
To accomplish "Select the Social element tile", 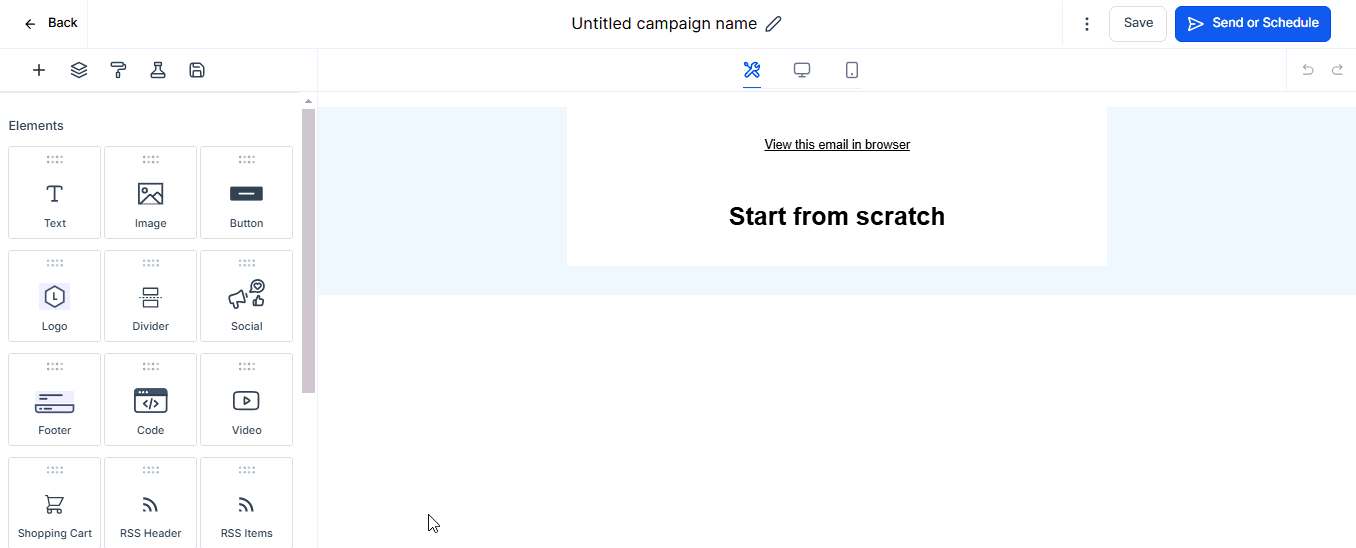I will pyautogui.click(x=247, y=297).
